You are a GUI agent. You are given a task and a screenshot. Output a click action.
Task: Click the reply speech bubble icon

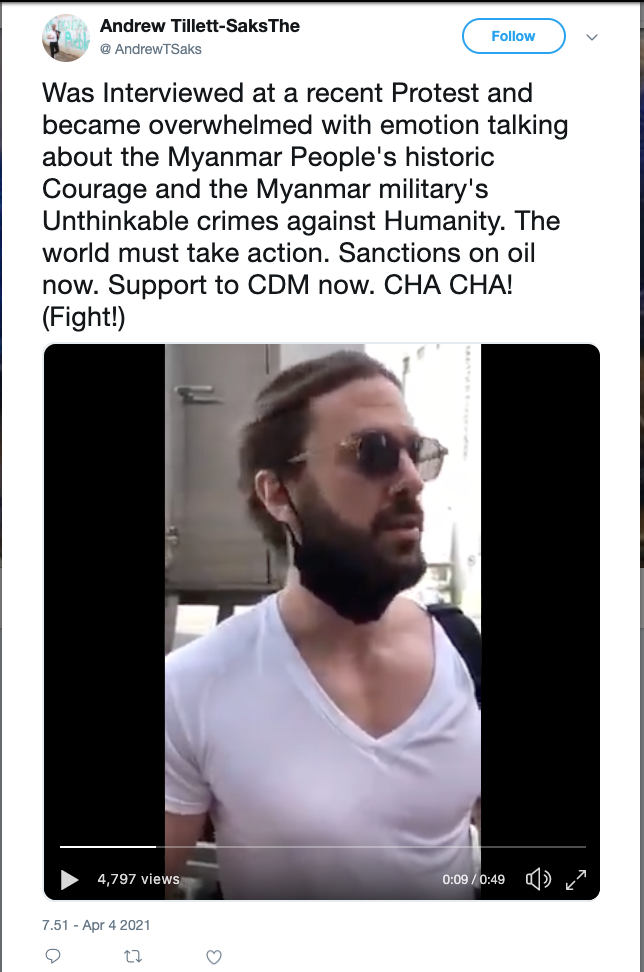tap(53, 957)
